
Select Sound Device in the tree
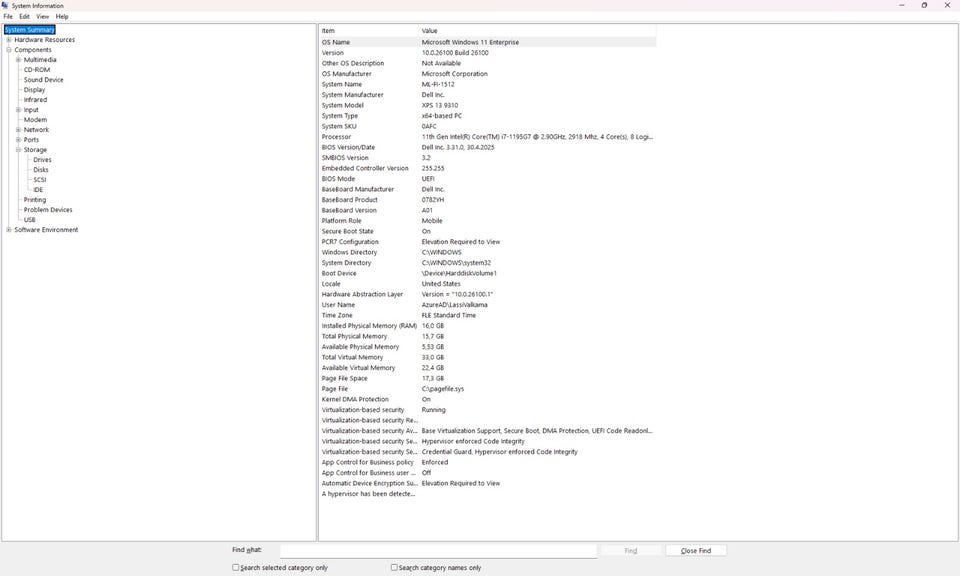[43, 80]
